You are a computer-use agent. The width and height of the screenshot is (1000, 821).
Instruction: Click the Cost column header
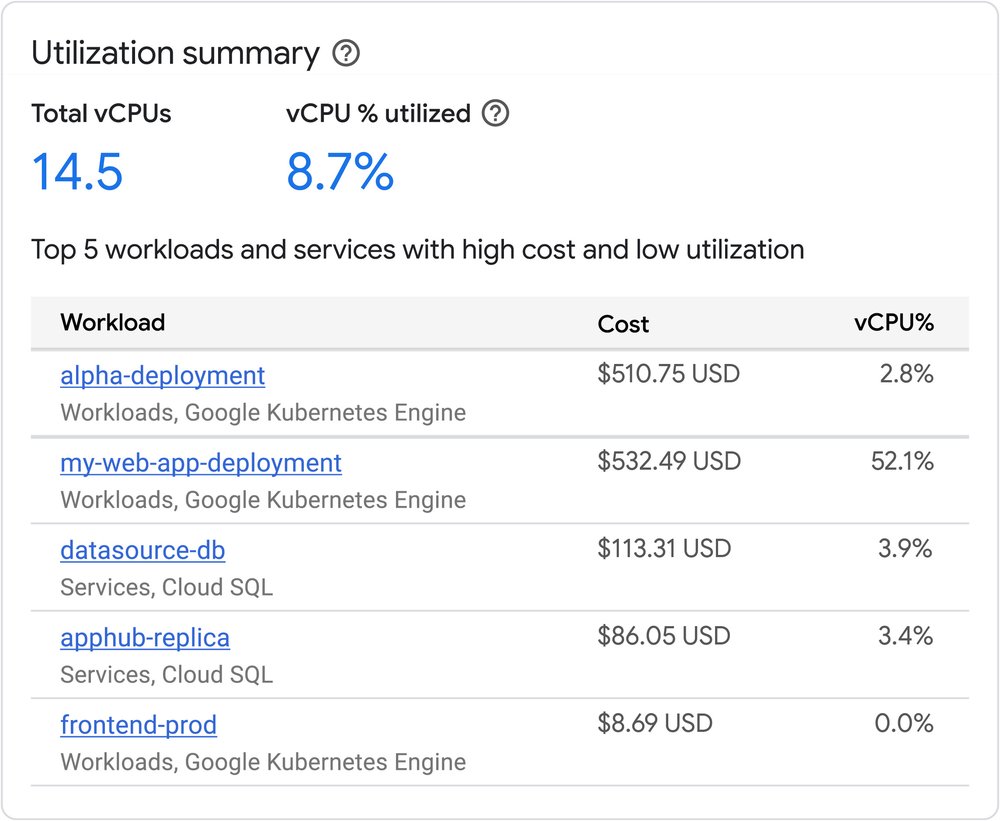pyautogui.click(x=623, y=324)
